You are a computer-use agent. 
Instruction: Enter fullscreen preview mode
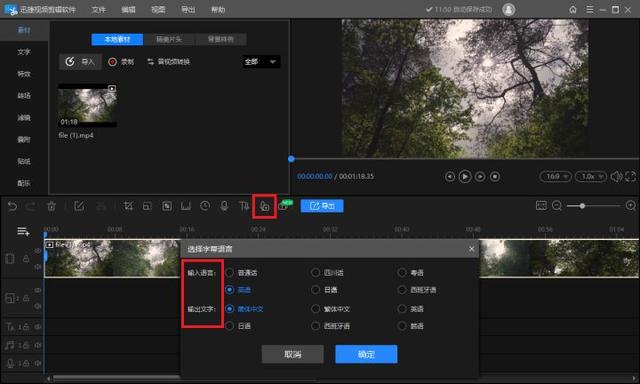click(630, 176)
